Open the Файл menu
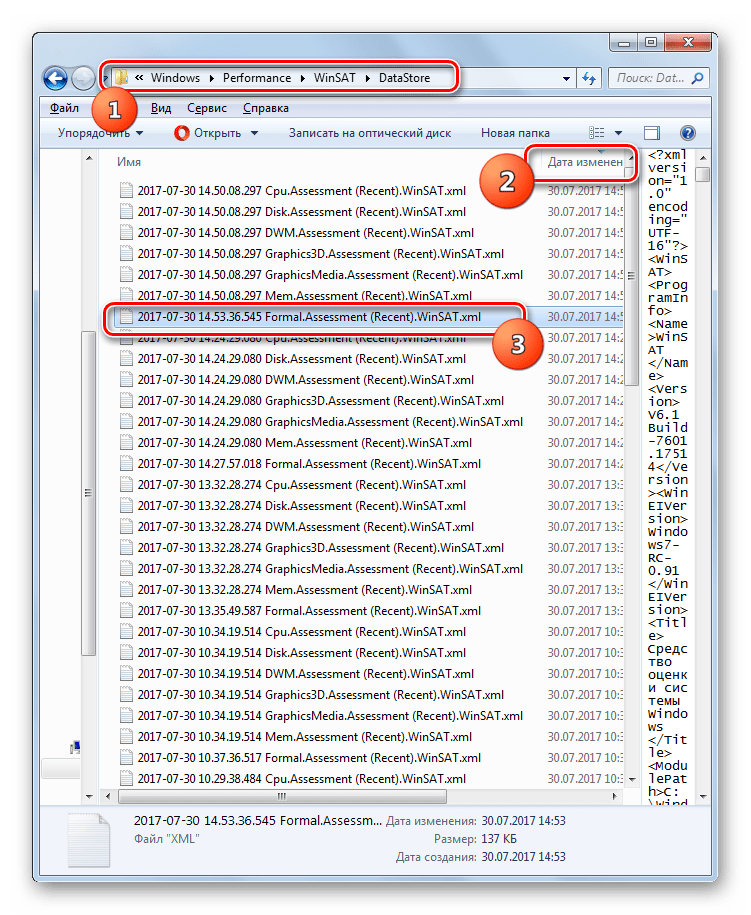This screenshot has width=751, height=915. click(64, 108)
